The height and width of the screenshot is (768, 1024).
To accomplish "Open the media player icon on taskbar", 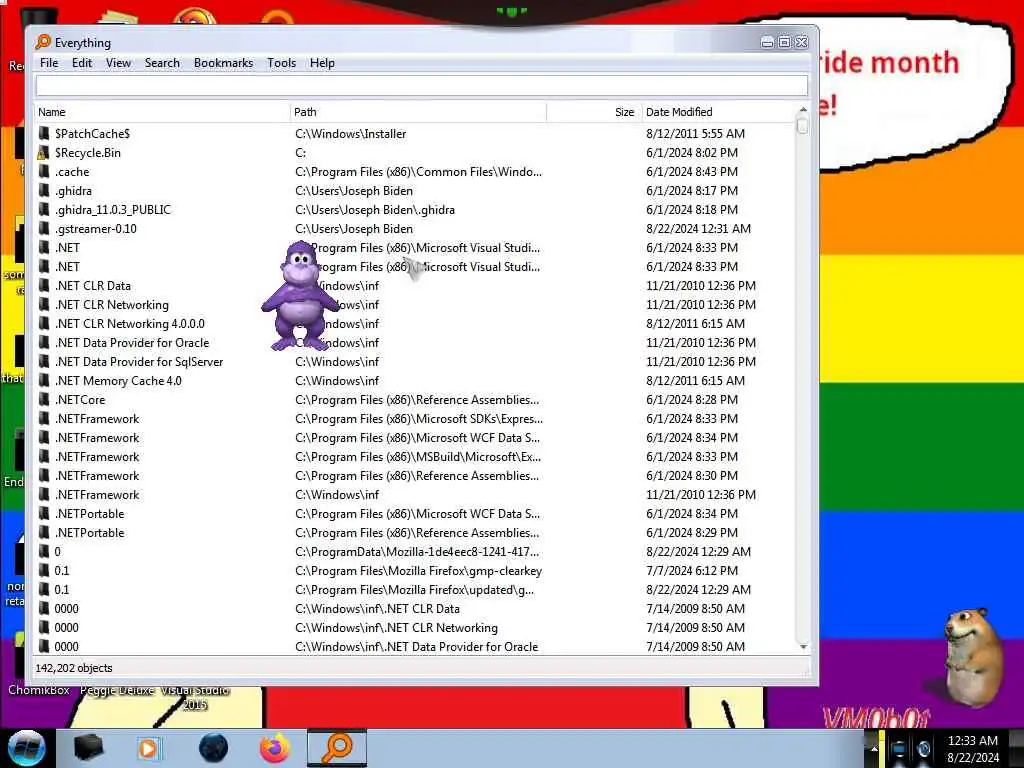I will pos(149,748).
